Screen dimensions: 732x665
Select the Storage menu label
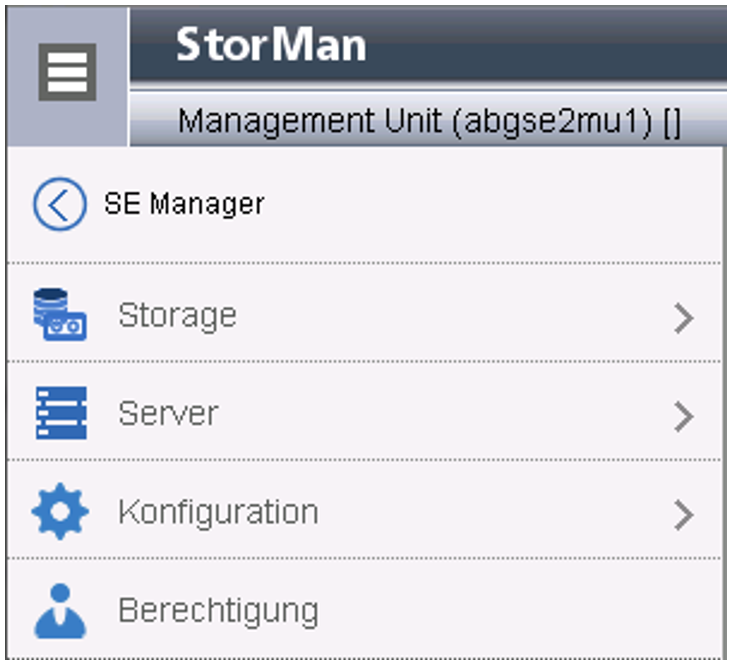point(177,315)
